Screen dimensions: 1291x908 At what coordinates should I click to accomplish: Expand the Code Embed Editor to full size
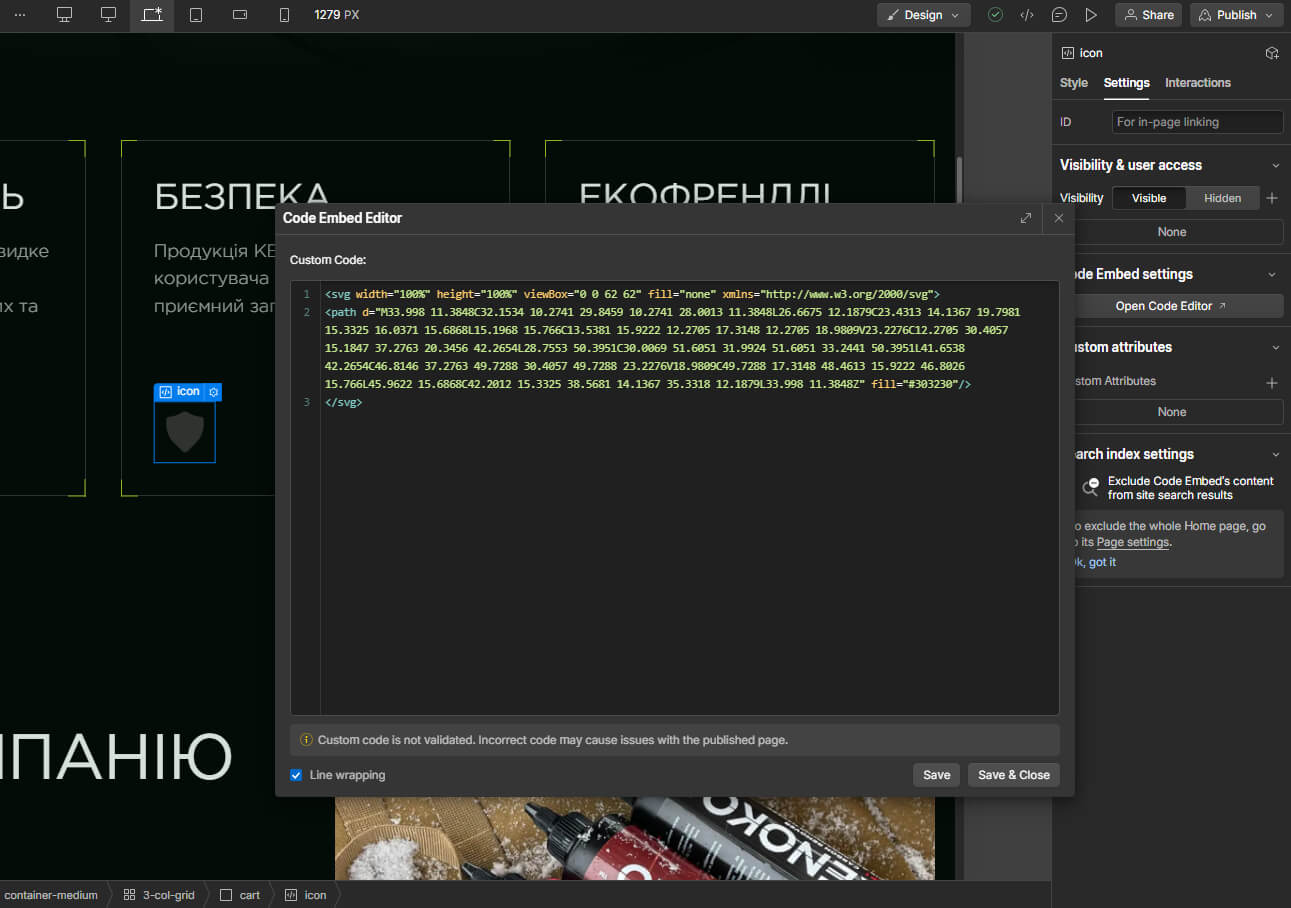(x=1026, y=218)
